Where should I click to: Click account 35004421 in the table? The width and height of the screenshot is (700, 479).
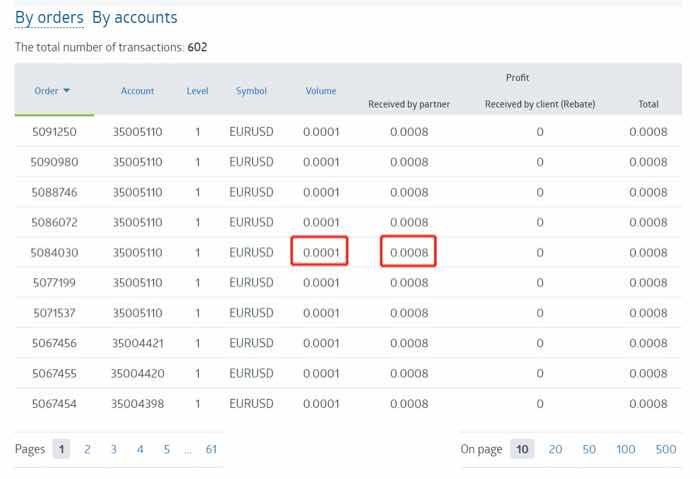tap(138, 343)
